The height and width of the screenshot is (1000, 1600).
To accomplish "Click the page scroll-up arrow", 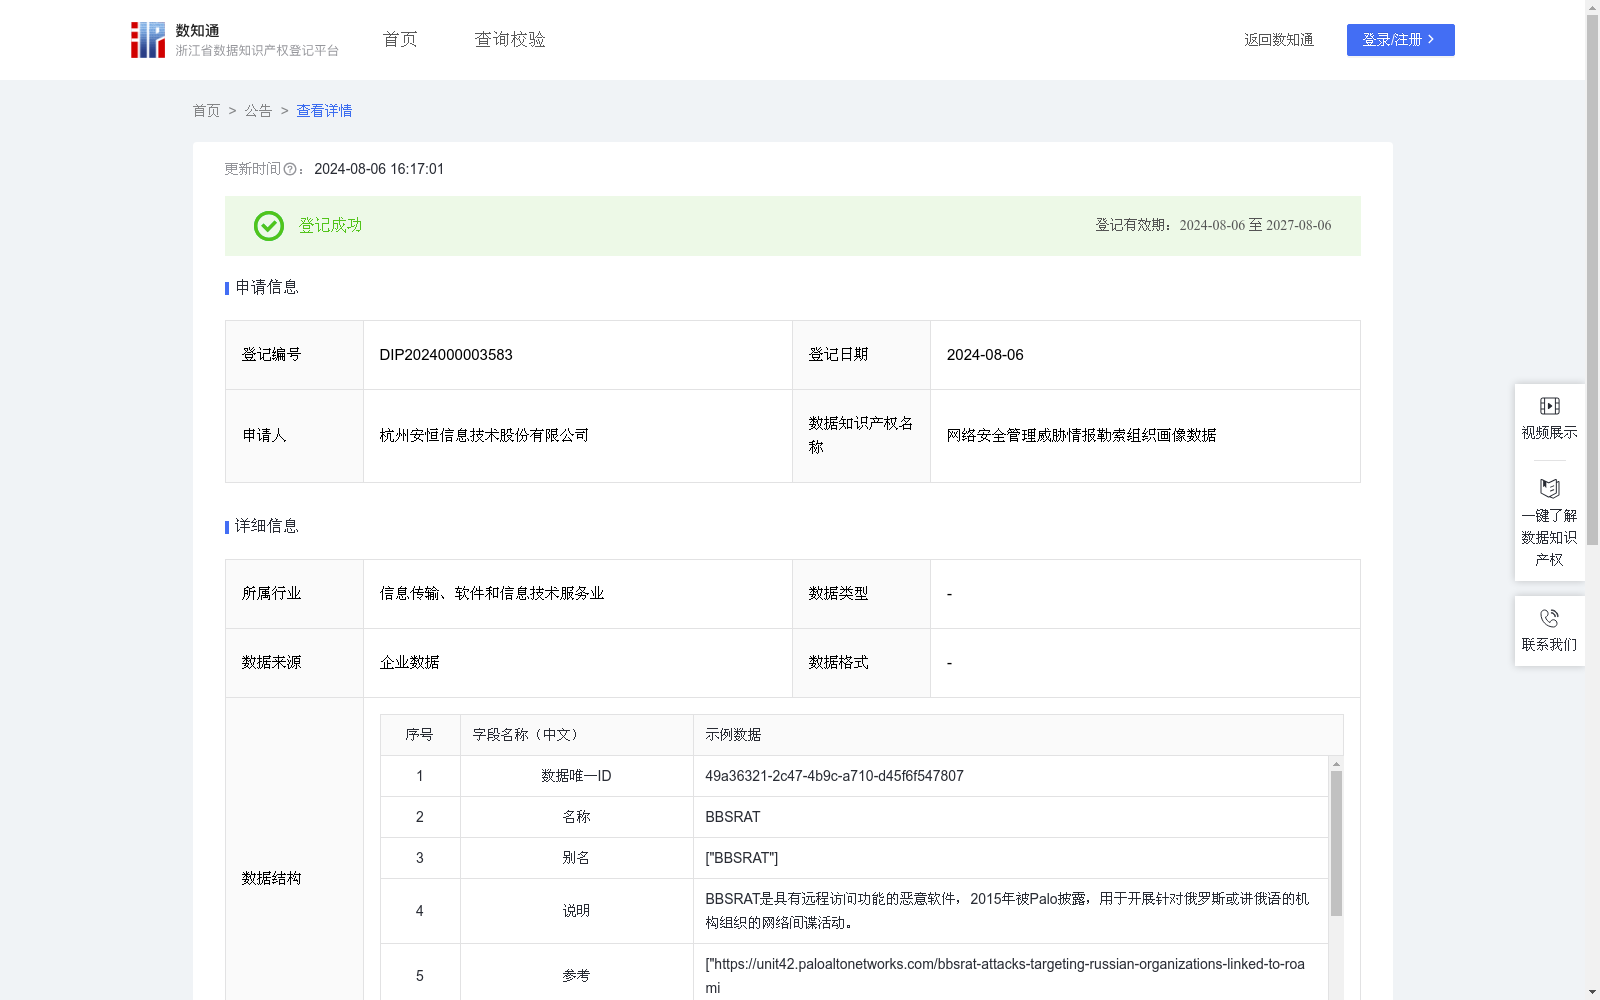I will (1592, 7).
